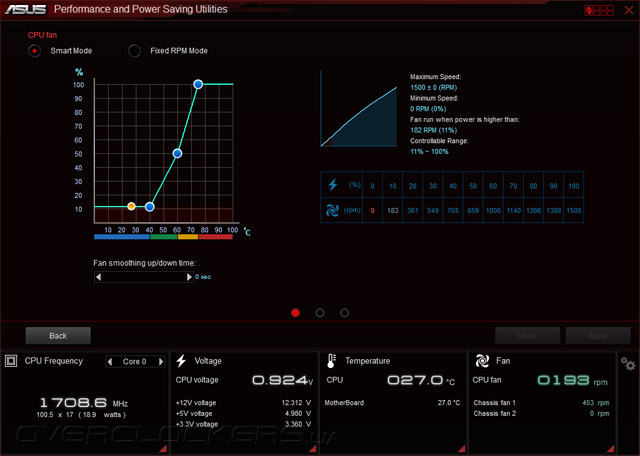Click the red '0' rpm table cell
This screenshot has height=456, width=640.
(372, 211)
